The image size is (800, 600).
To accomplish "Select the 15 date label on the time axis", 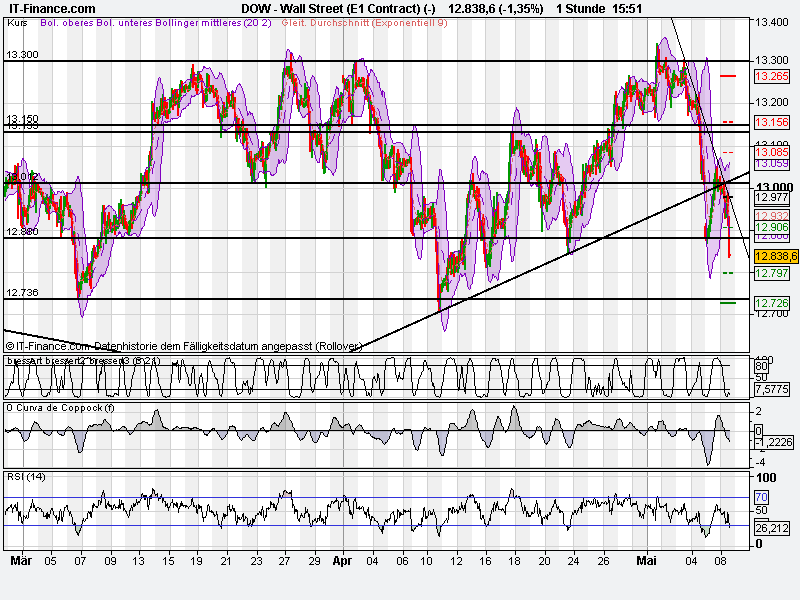I will [x=168, y=561].
